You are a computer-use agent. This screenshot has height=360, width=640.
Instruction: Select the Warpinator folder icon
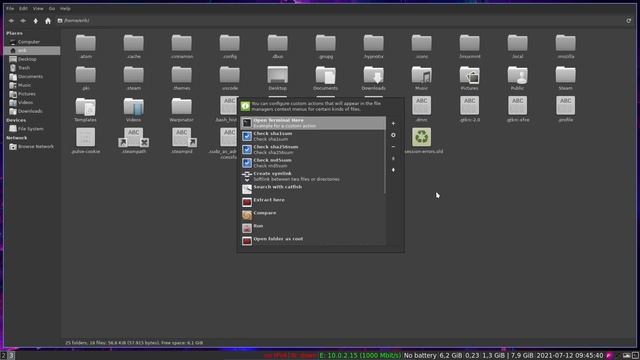point(182,107)
